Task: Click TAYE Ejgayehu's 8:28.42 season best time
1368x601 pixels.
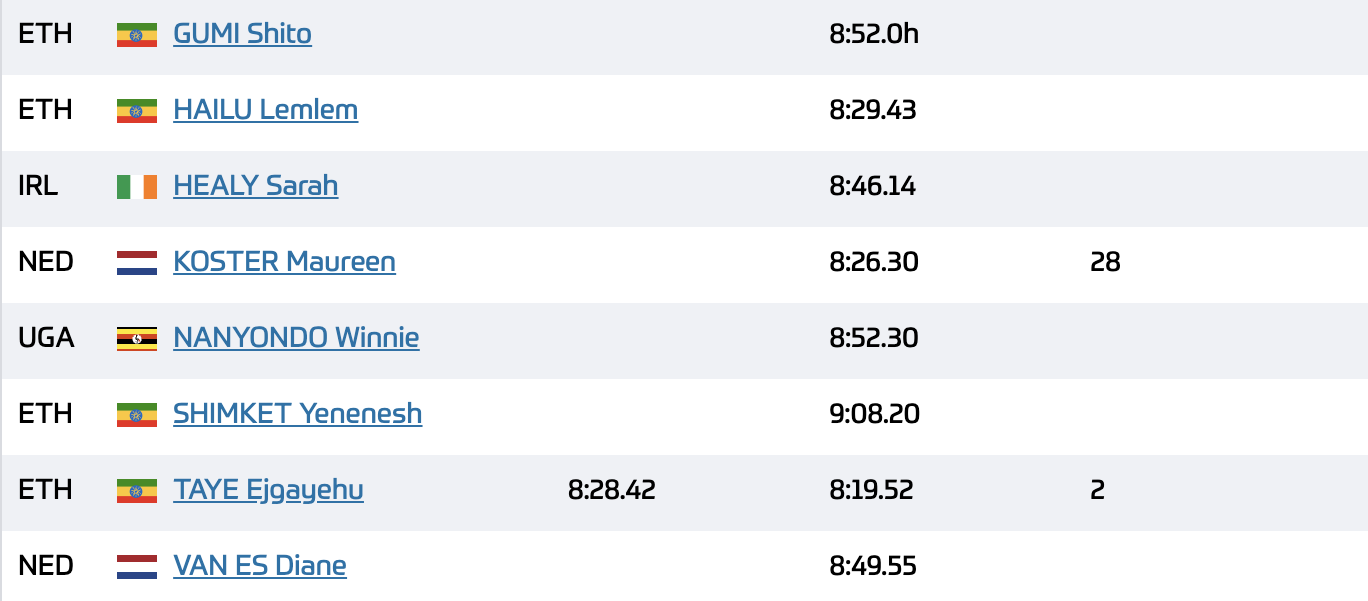Action: (612, 490)
